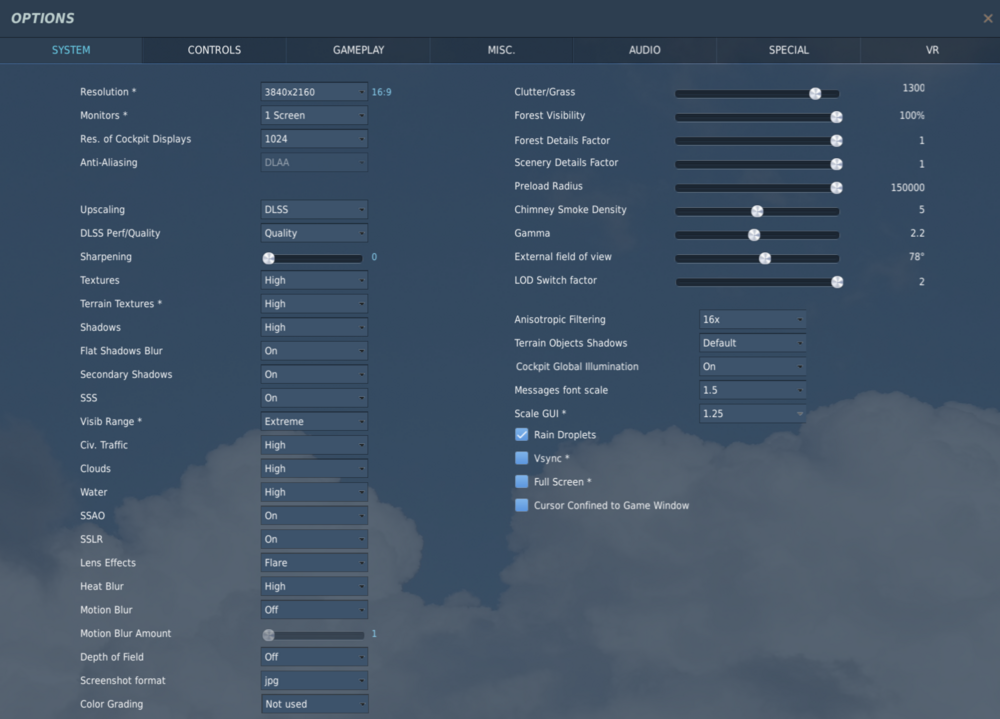
Task: Click the Gamma slider handle
Action: [x=754, y=235]
